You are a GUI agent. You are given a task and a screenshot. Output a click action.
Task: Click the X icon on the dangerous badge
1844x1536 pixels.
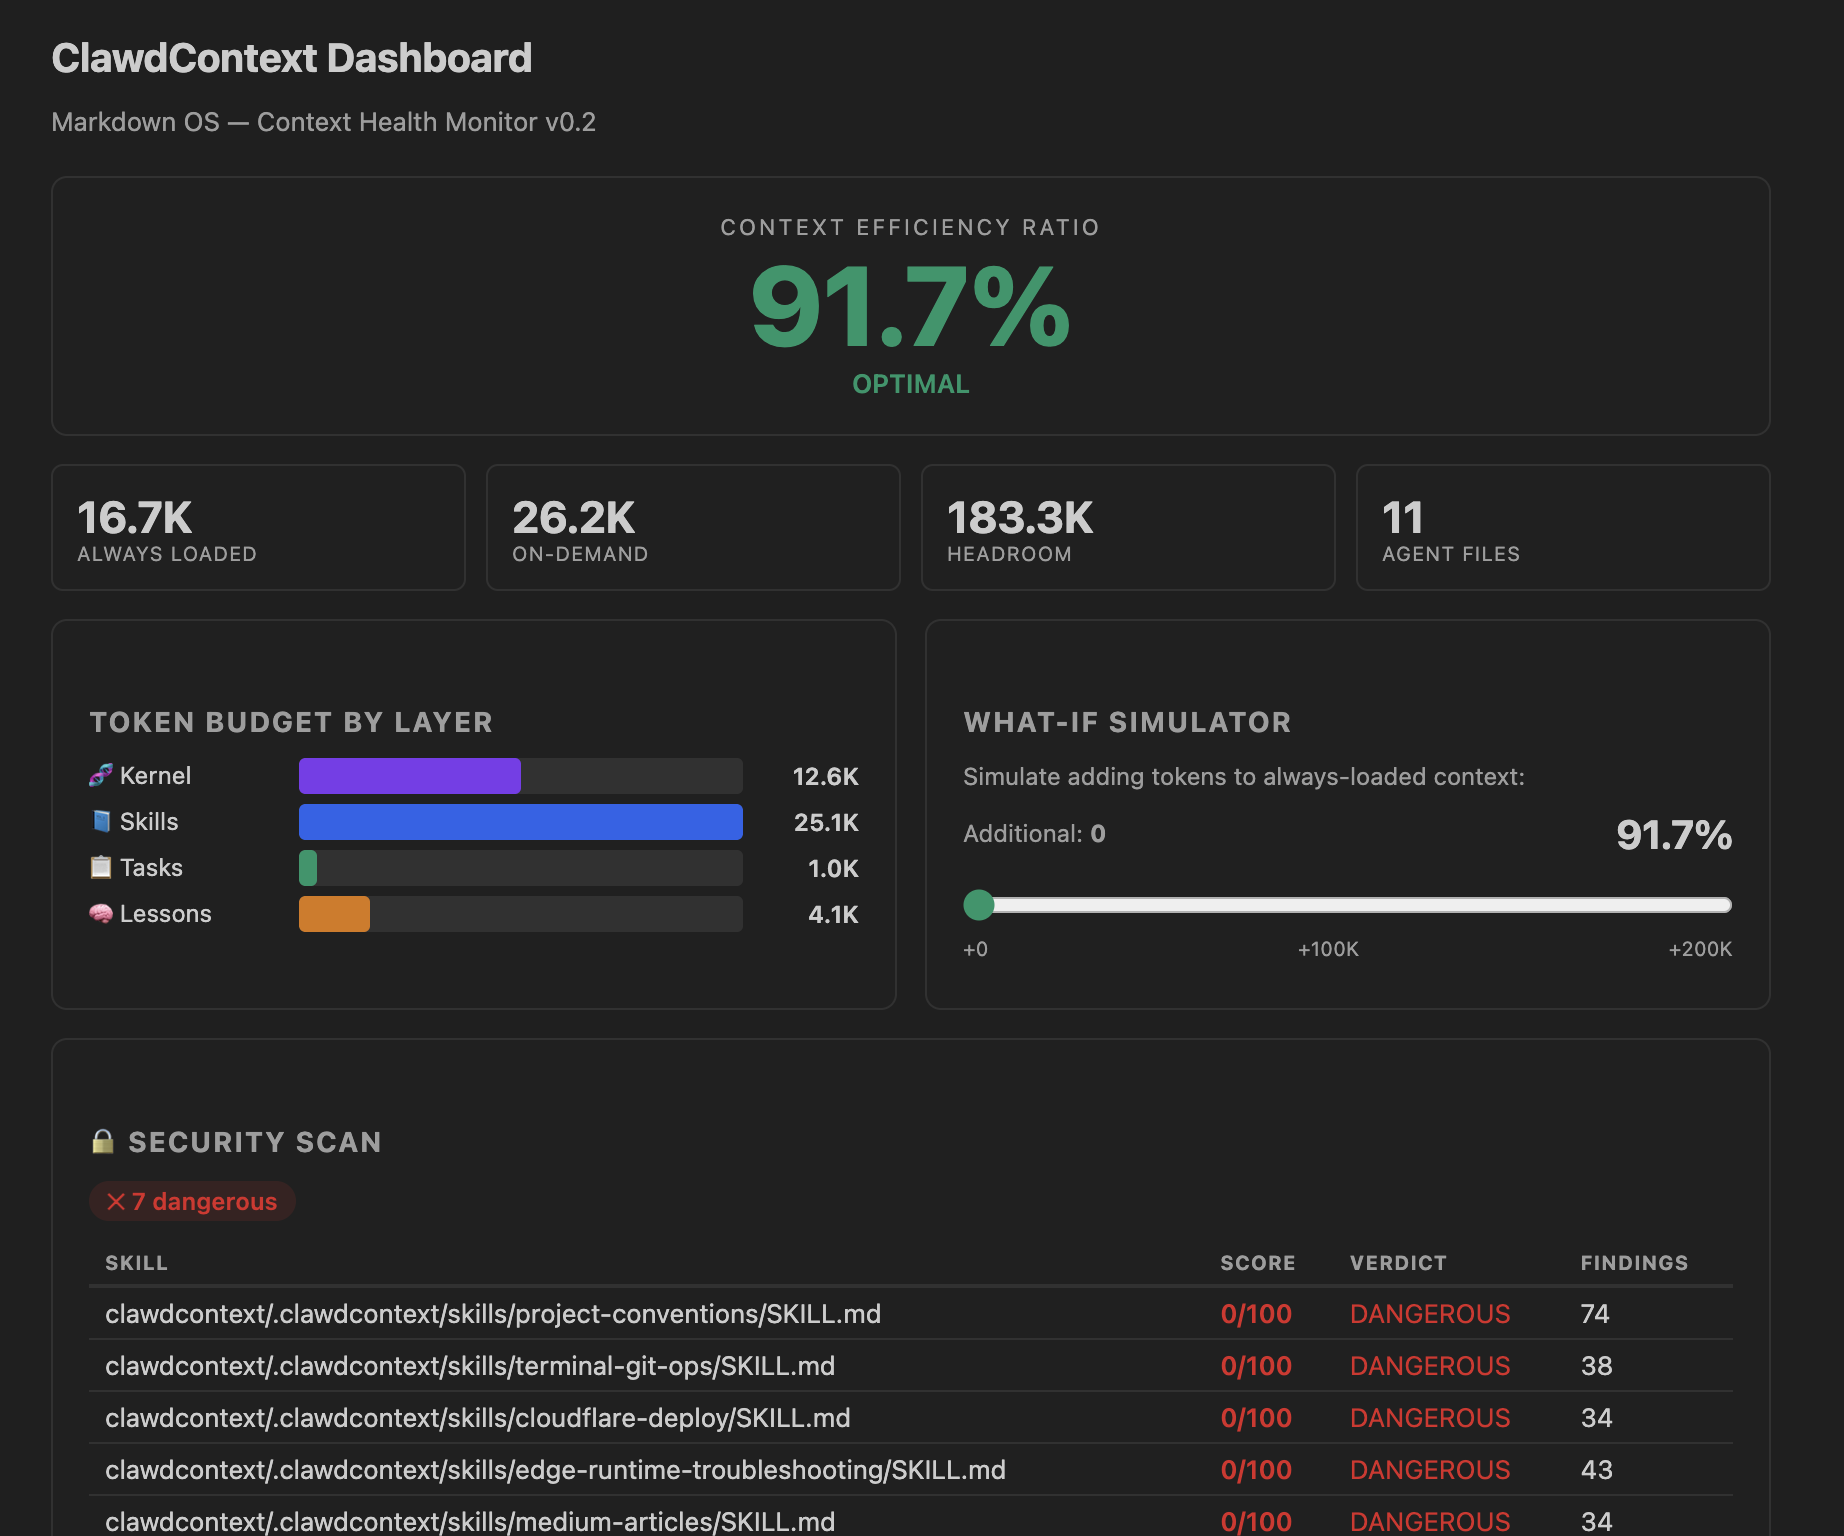tap(120, 1201)
